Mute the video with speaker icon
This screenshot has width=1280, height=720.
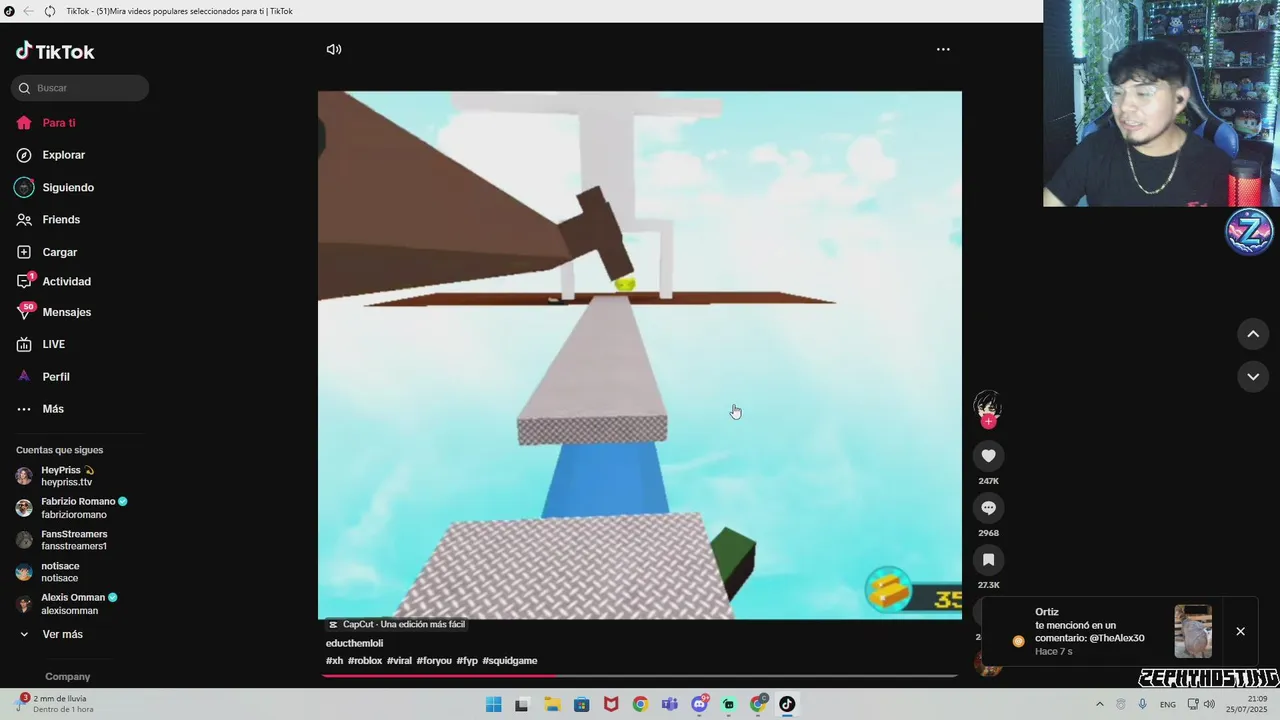click(x=334, y=49)
